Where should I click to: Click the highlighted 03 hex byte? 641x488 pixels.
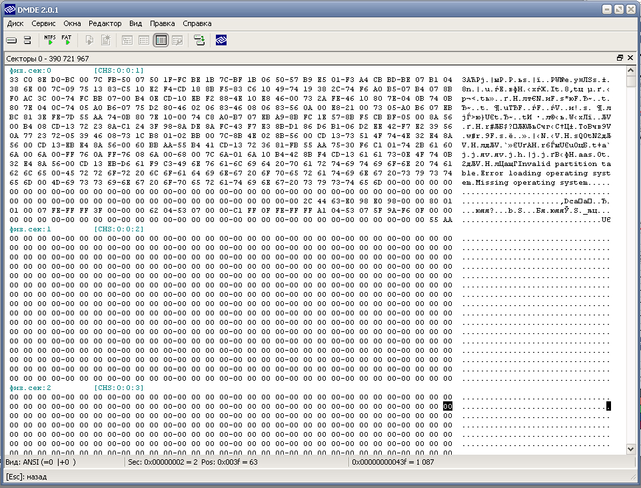[447, 406]
